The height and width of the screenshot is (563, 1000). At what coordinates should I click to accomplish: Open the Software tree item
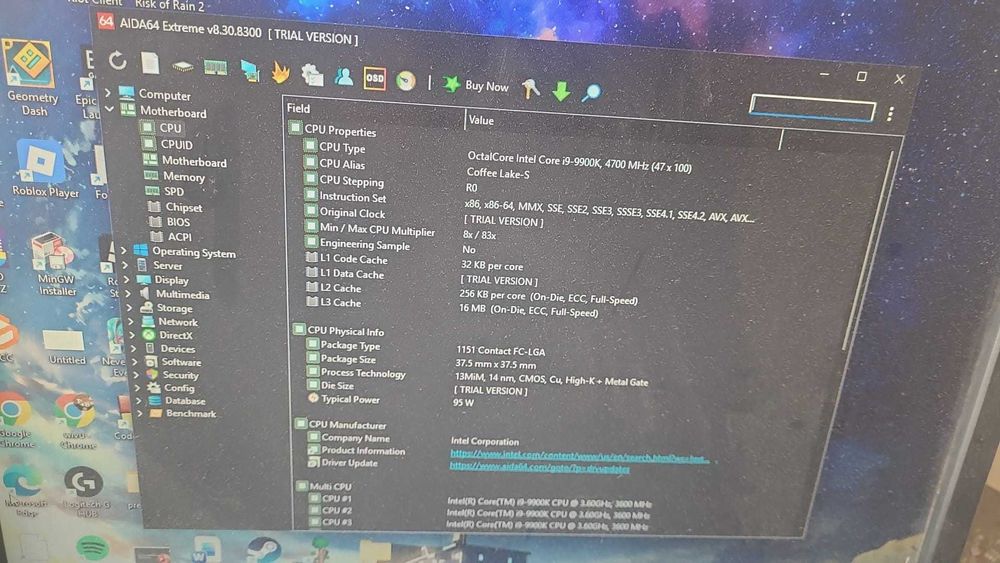181,362
